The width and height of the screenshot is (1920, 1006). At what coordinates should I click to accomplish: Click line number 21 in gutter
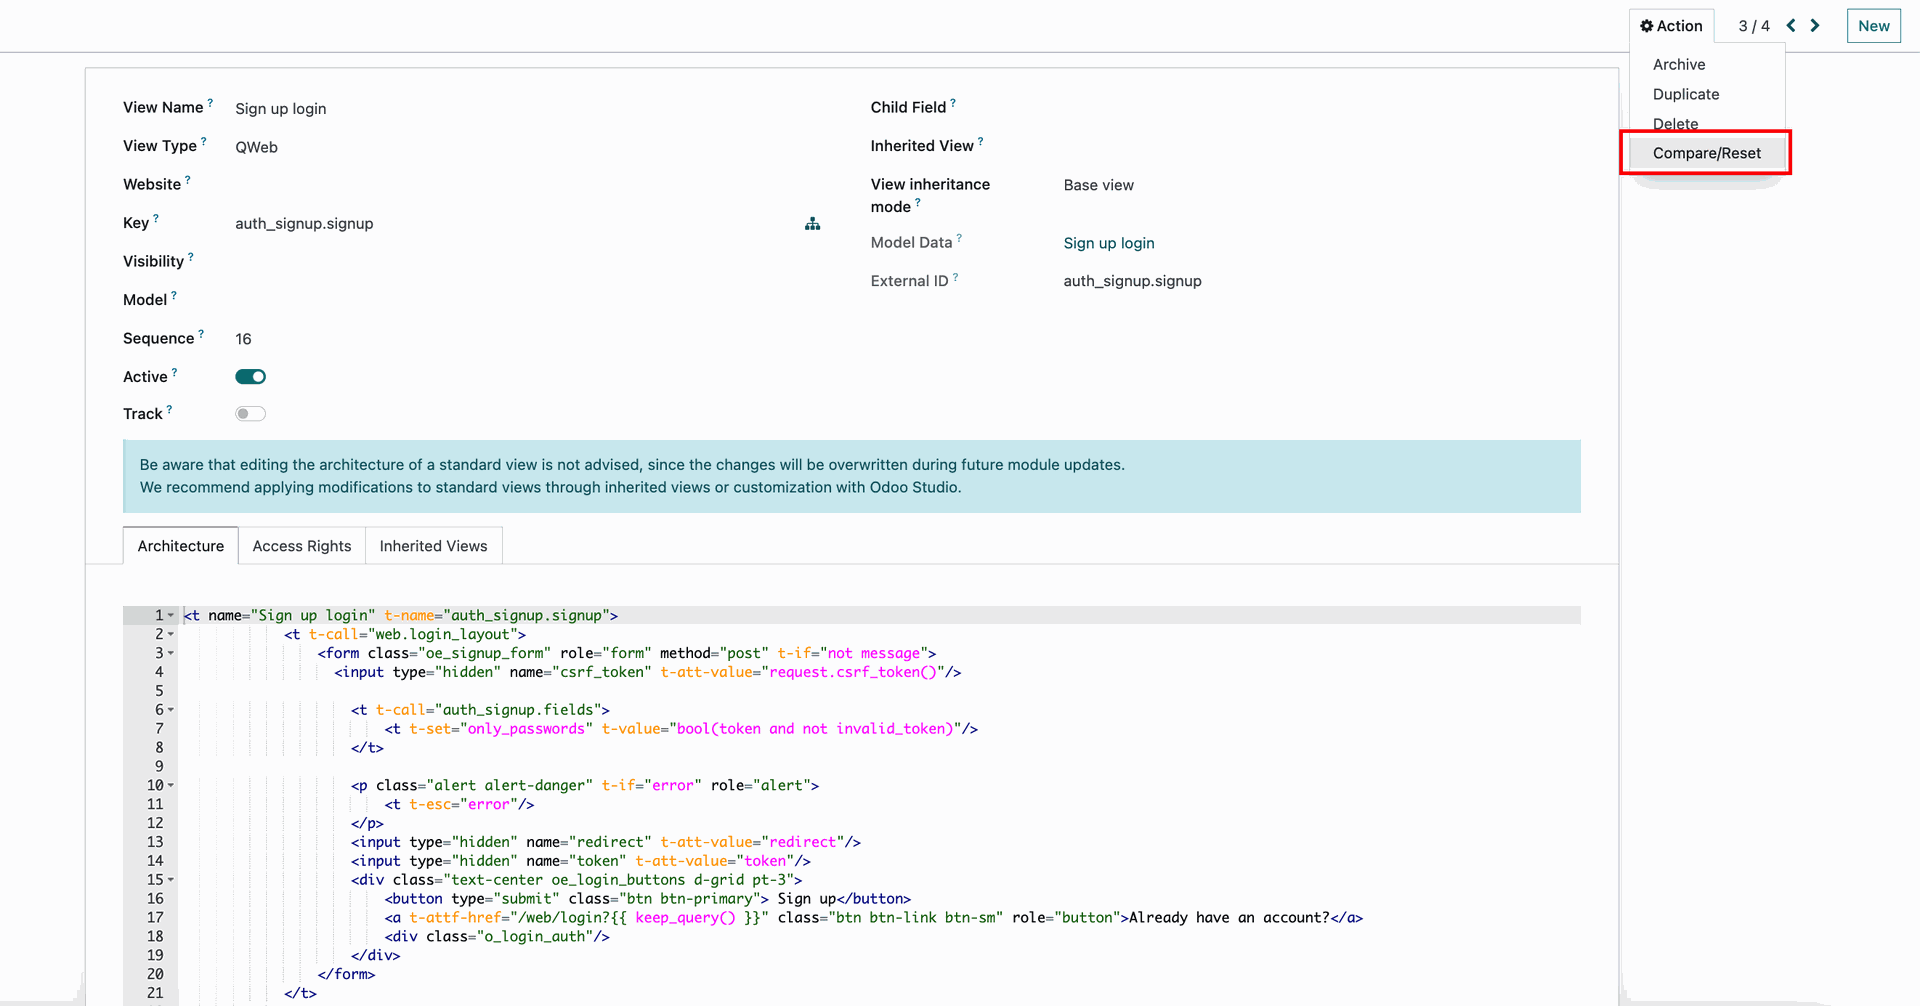155,993
